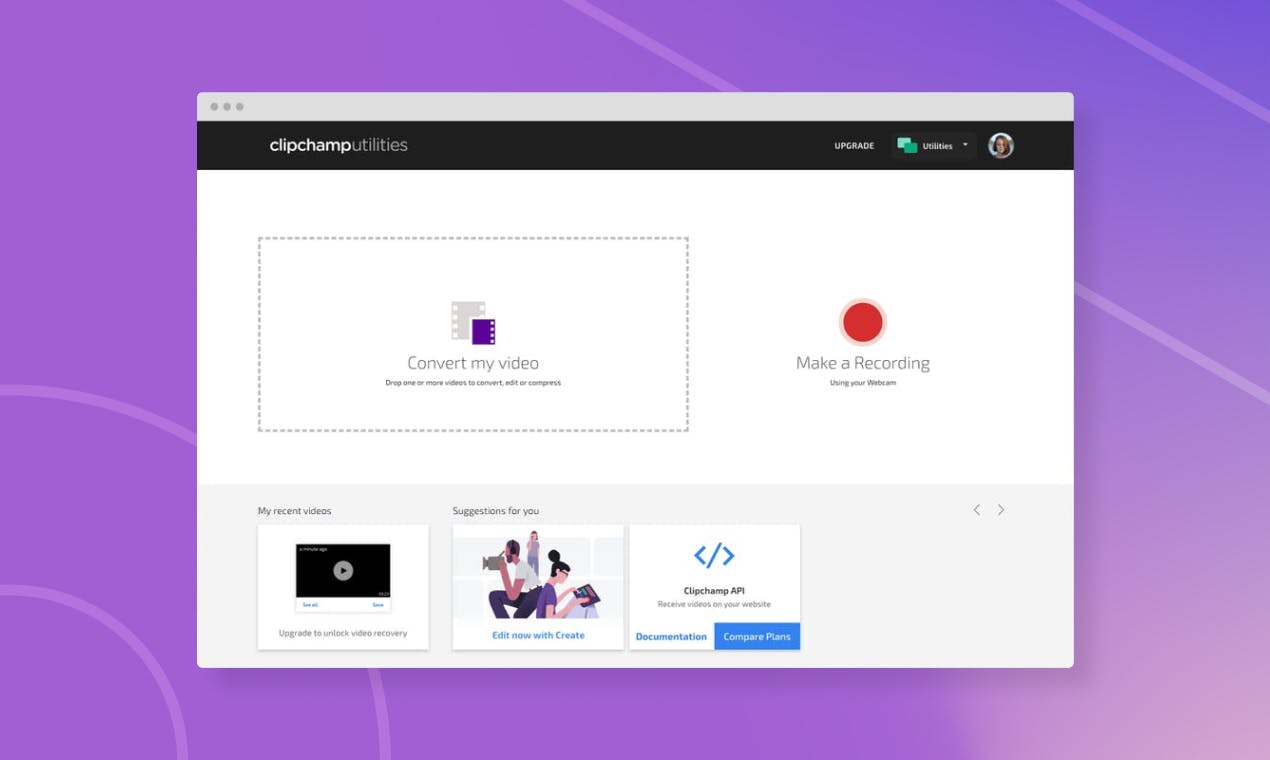Open the user profile avatar menu
Viewport: 1270px width, 760px height.
coord(1001,146)
